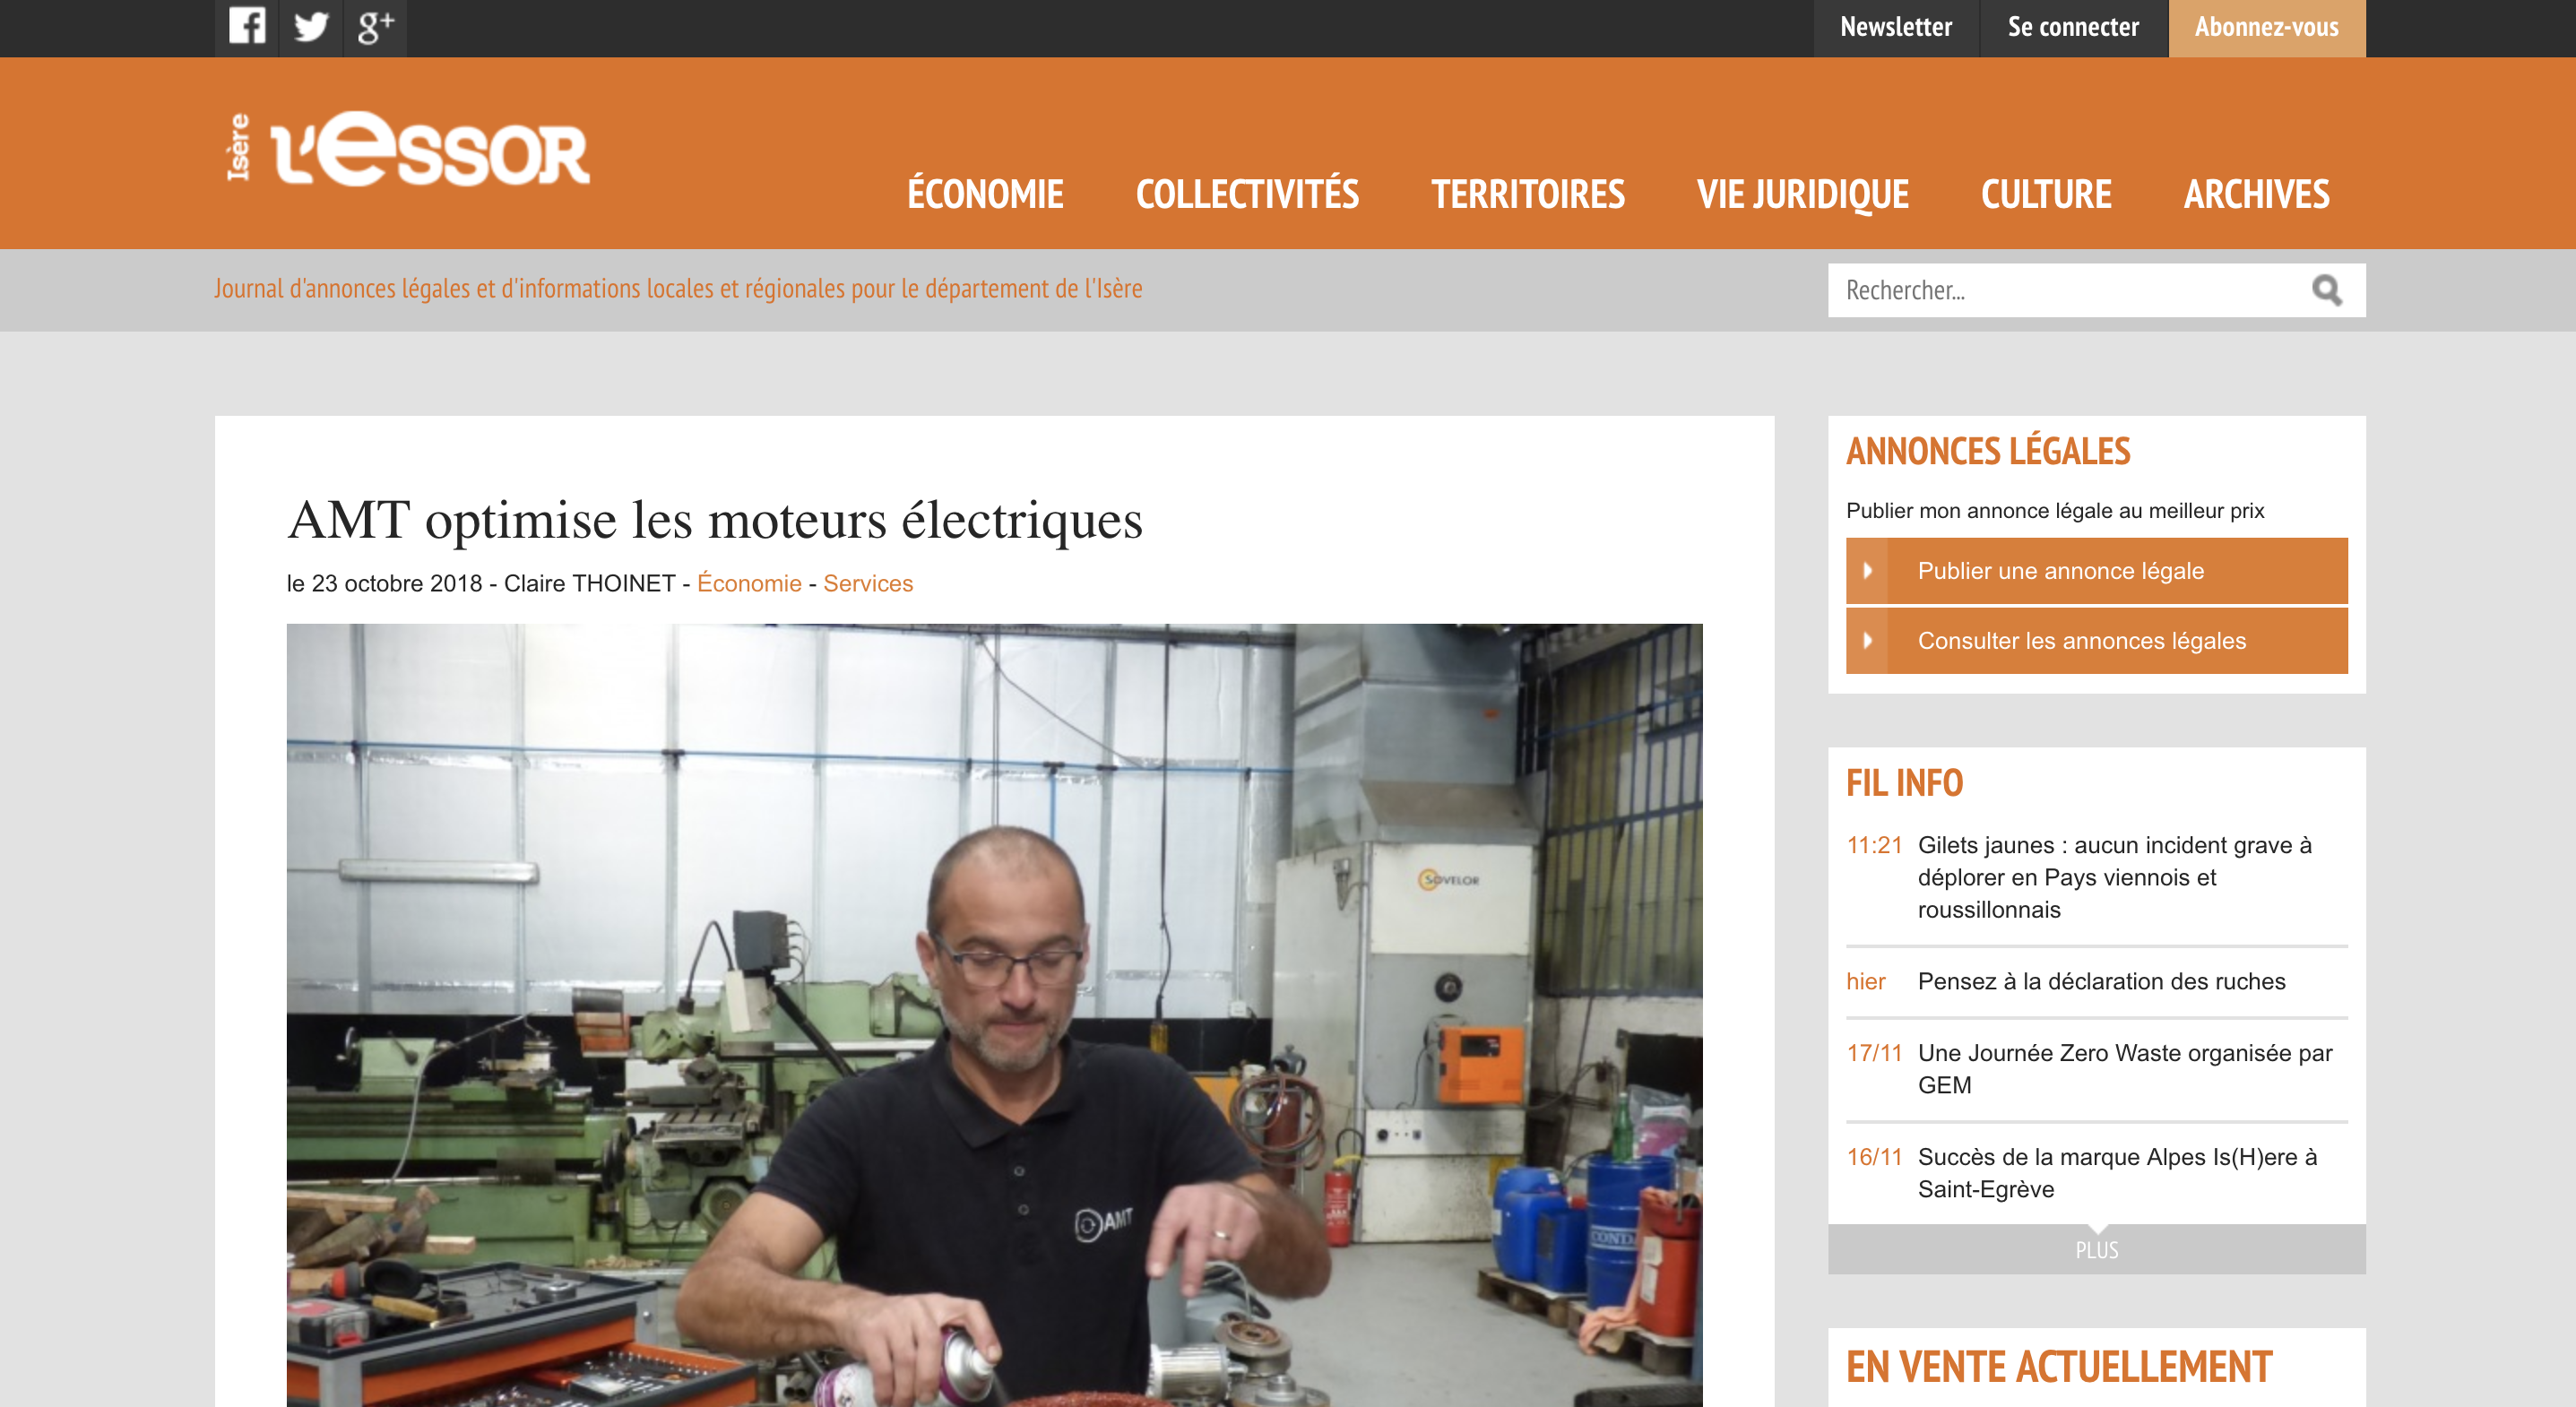Open the ÉCONOMIE menu

pyautogui.click(x=985, y=194)
